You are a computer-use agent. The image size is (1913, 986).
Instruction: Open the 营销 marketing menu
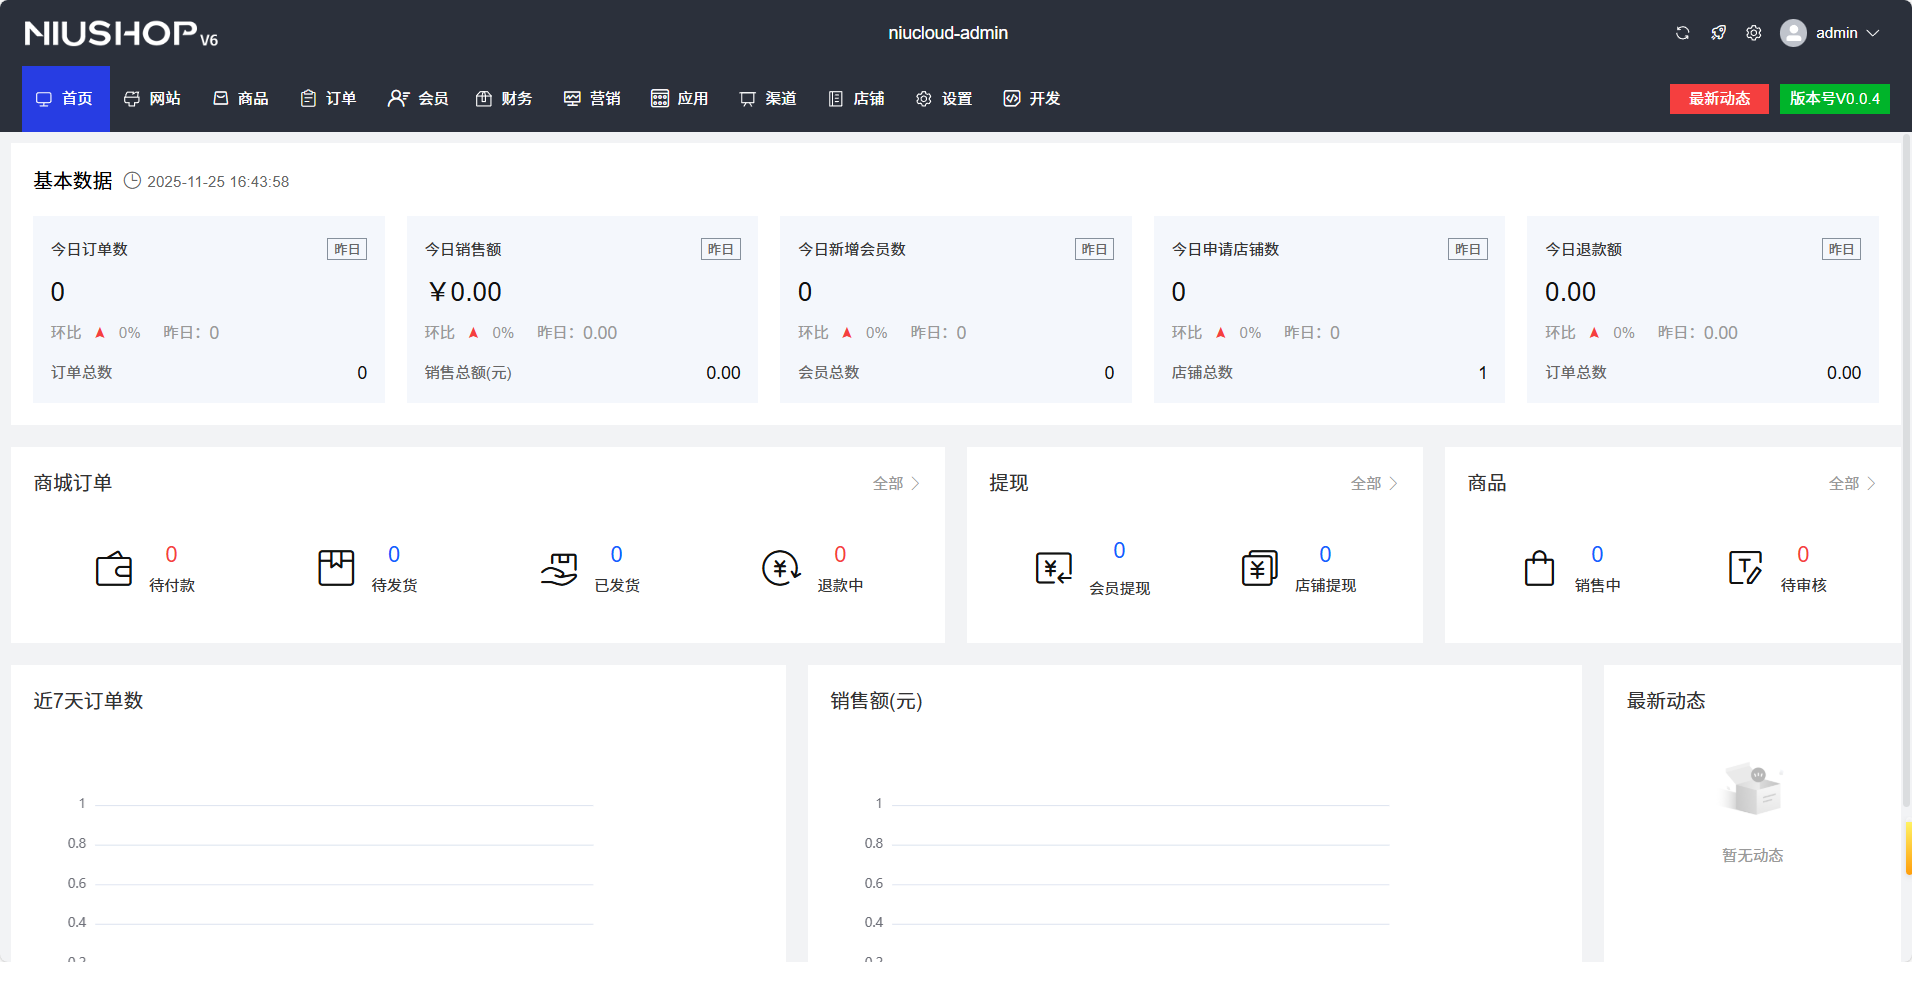pyautogui.click(x=593, y=98)
